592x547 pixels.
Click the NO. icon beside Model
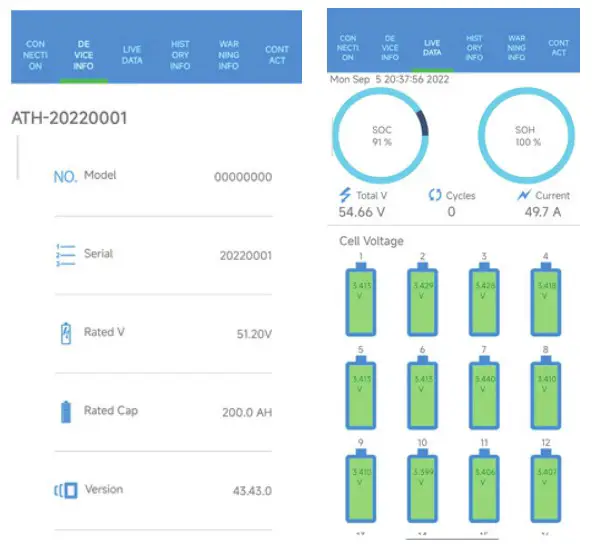click(x=65, y=177)
